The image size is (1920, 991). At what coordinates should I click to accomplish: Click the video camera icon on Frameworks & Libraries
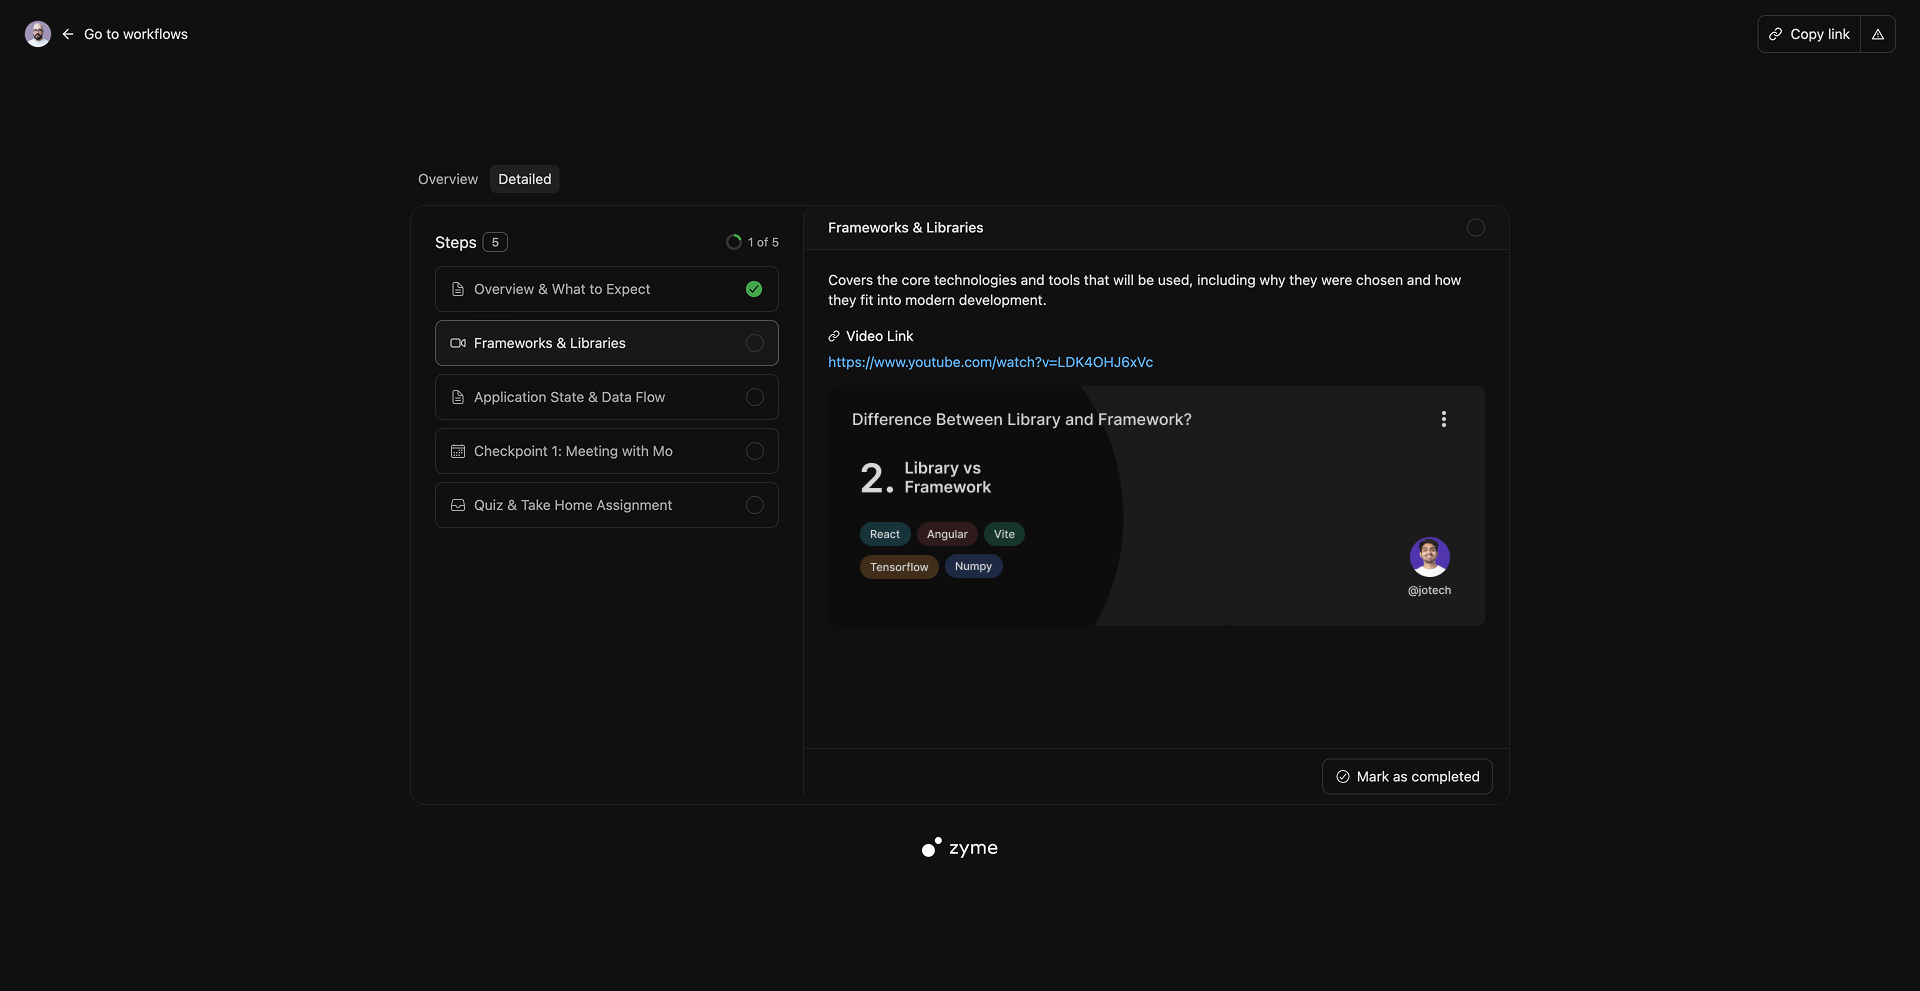458,343
